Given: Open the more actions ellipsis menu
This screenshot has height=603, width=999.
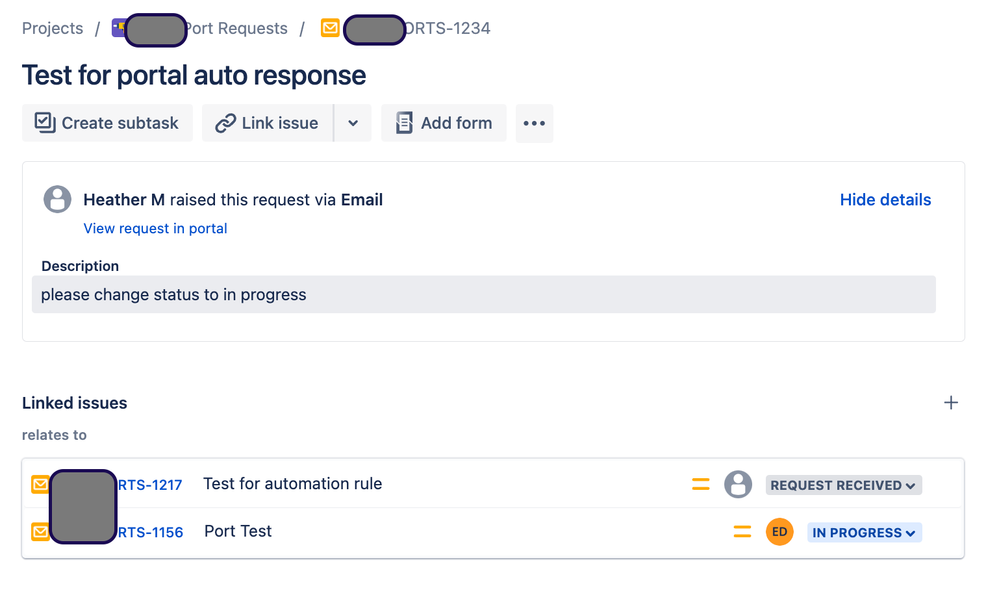Looking at the screenshot, I should click(534, 123).
